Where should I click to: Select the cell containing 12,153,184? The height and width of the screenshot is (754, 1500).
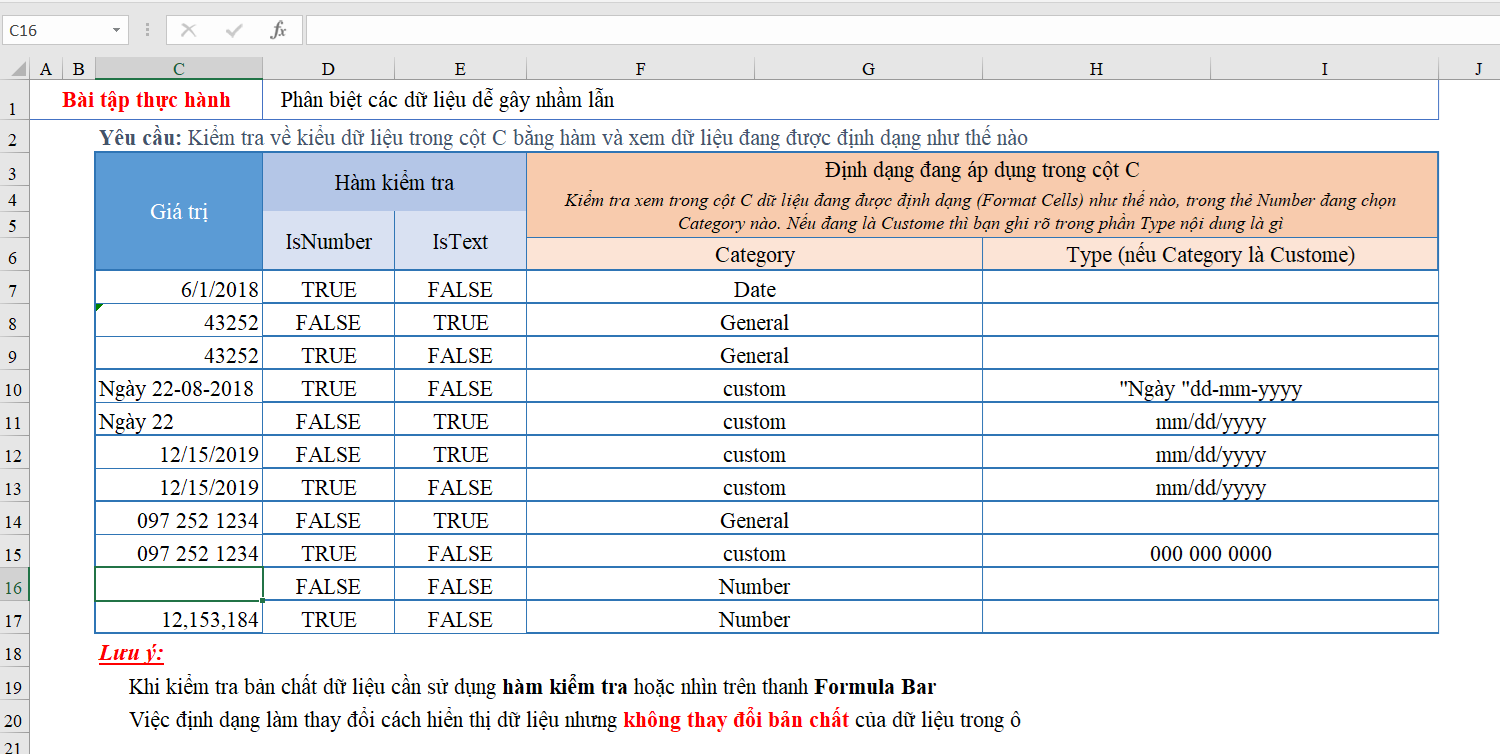(x=179, y=620)
